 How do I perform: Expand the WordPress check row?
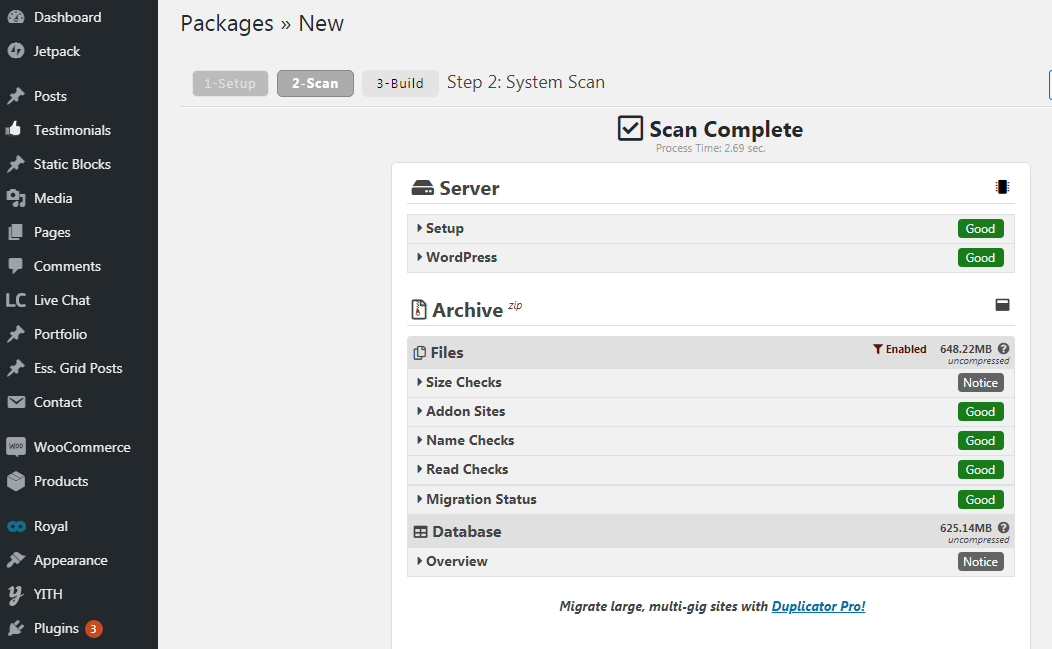click(x=460, y=257)
